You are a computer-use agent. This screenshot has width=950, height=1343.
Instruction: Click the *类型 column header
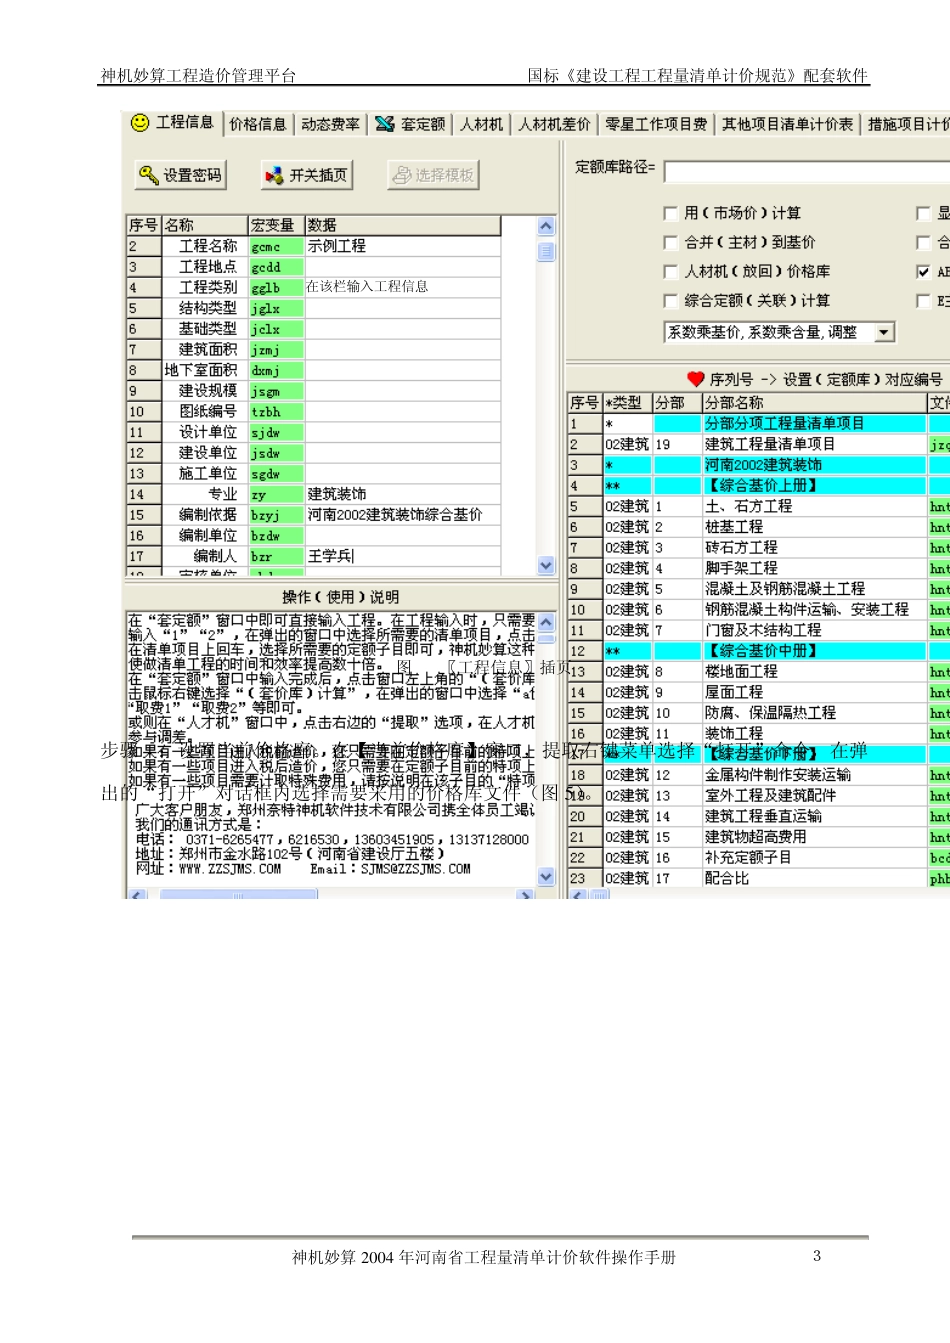(x=627, y=402)
